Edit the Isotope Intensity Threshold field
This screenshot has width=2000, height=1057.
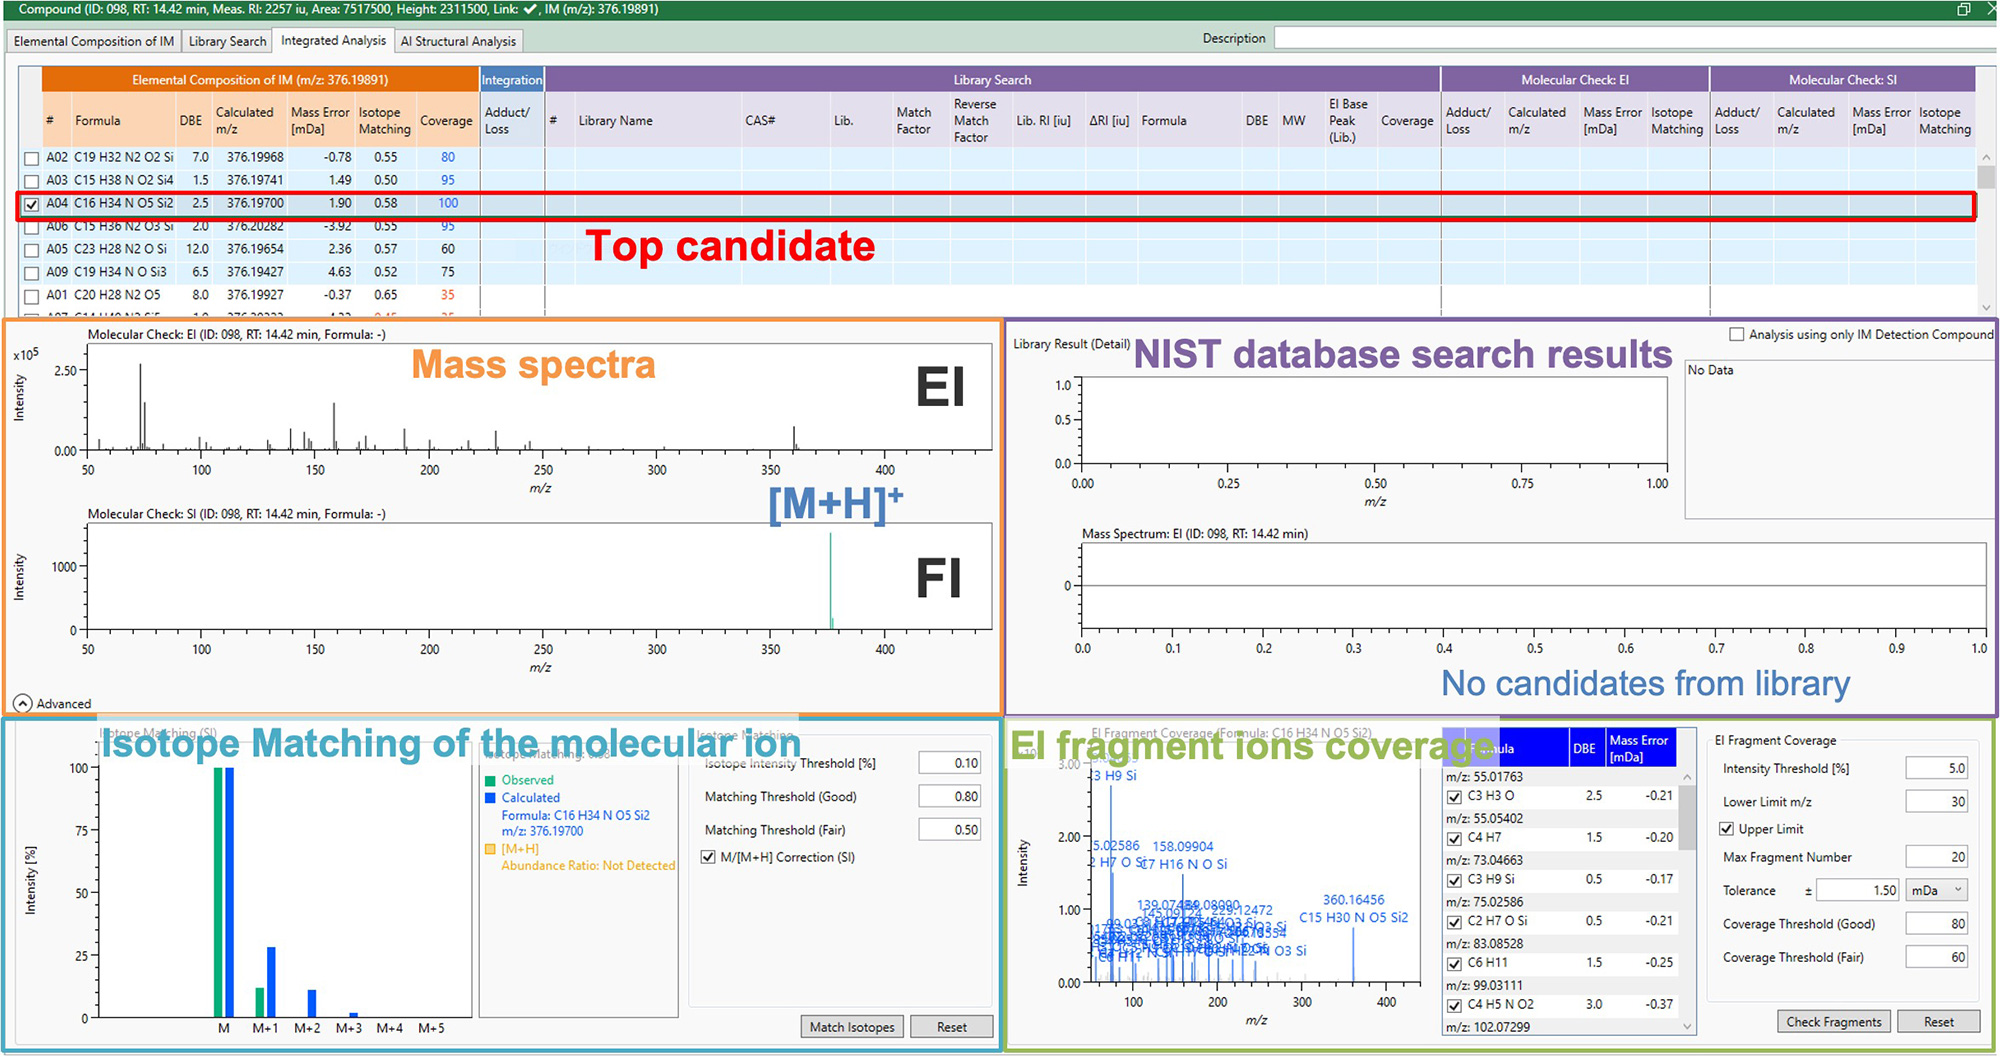coord(950,763)
